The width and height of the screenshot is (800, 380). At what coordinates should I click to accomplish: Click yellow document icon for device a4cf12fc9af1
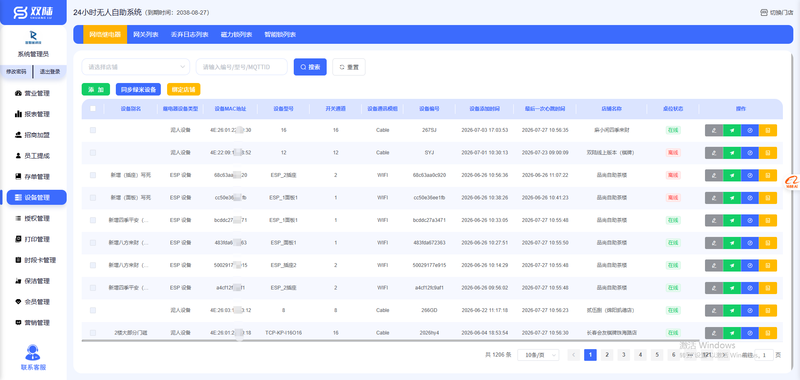click(x=768, y=288)
